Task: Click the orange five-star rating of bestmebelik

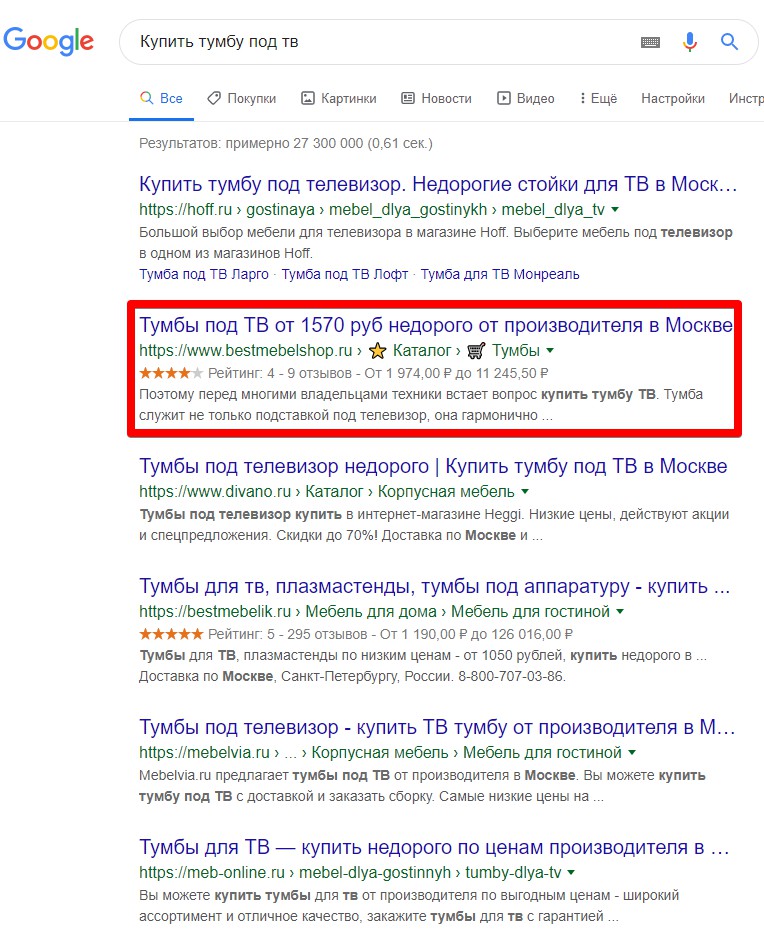Action: [171, 633]
